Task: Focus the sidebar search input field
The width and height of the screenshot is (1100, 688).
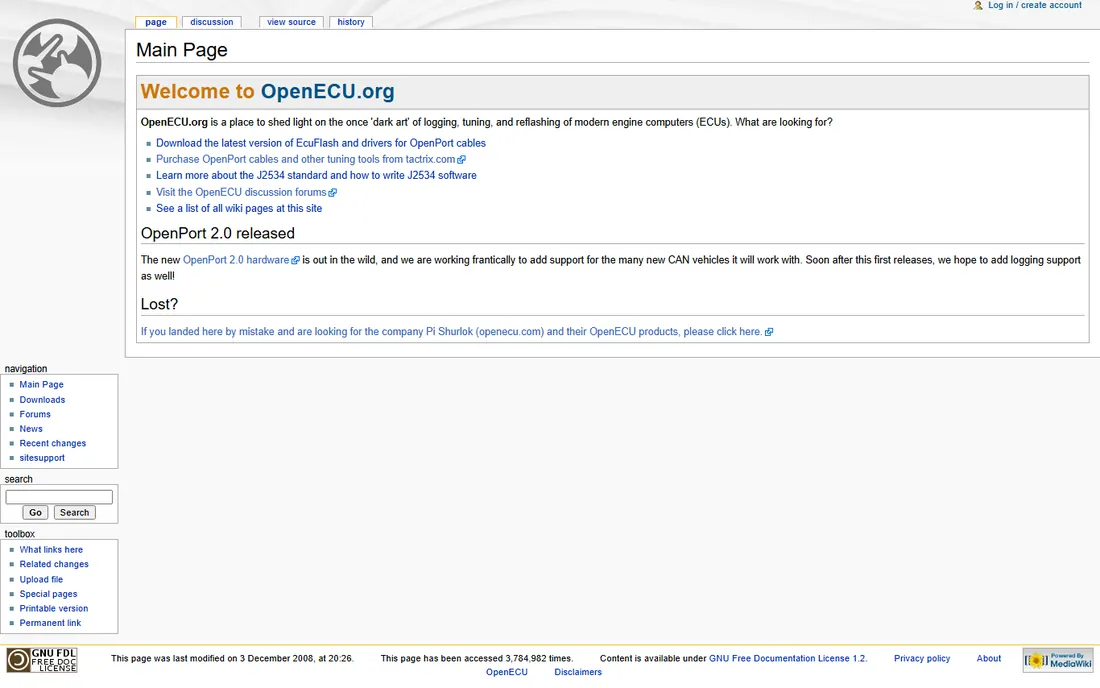Action: [59, 497]
